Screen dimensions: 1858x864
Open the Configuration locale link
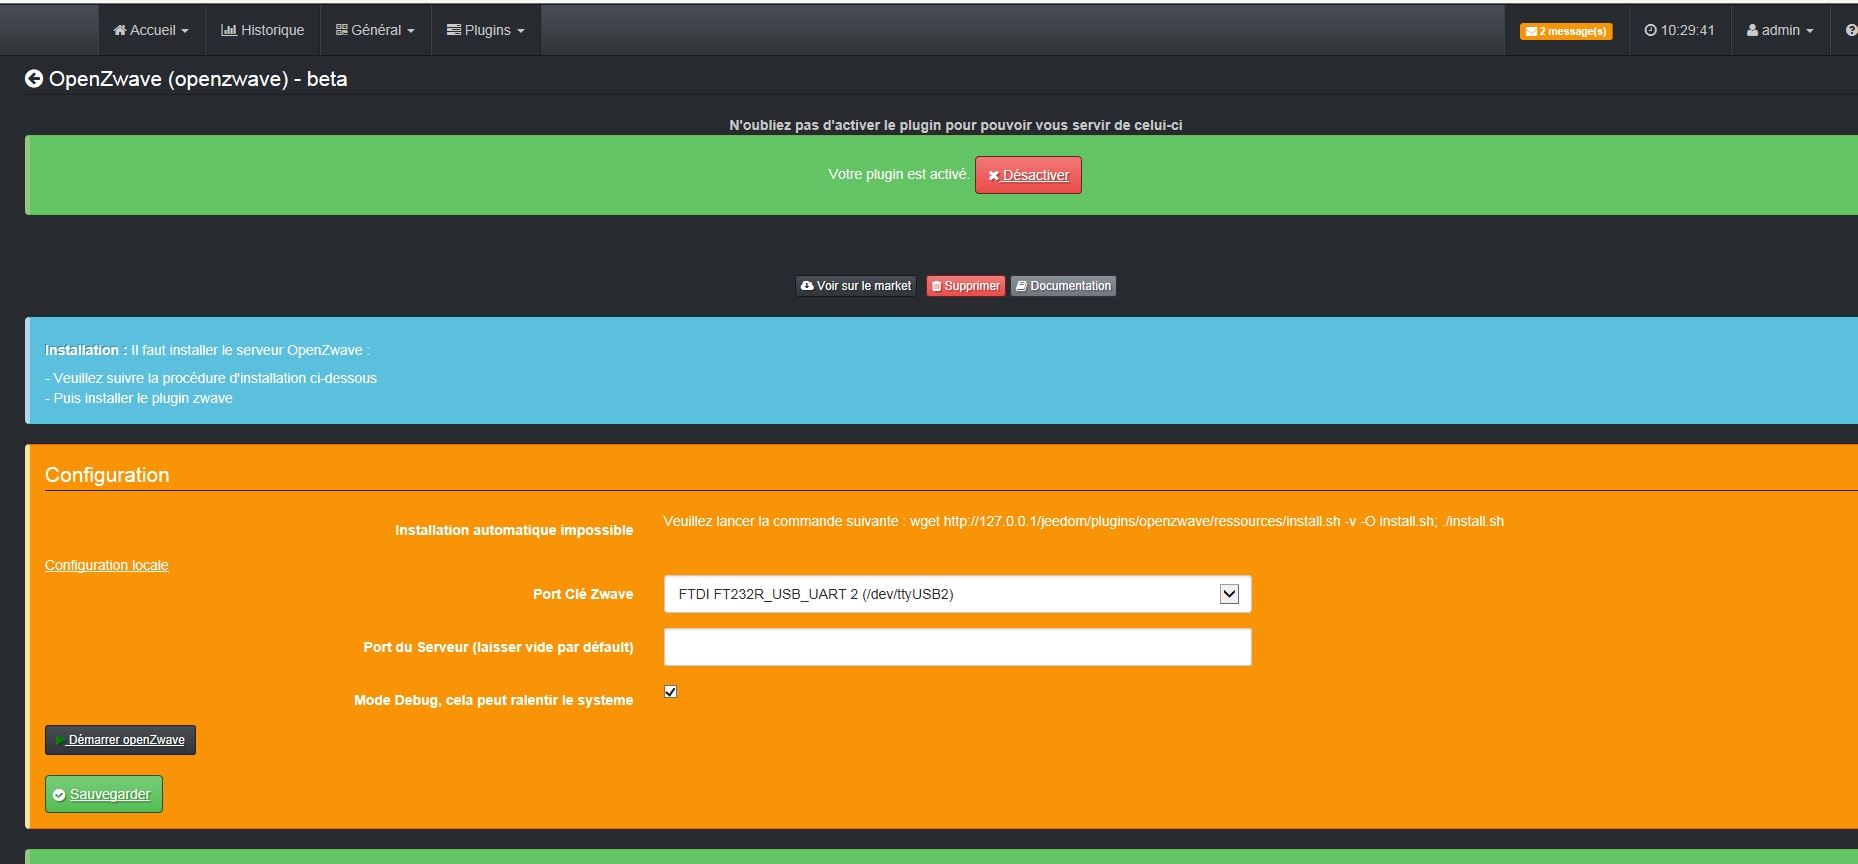[x=106, y=565]
